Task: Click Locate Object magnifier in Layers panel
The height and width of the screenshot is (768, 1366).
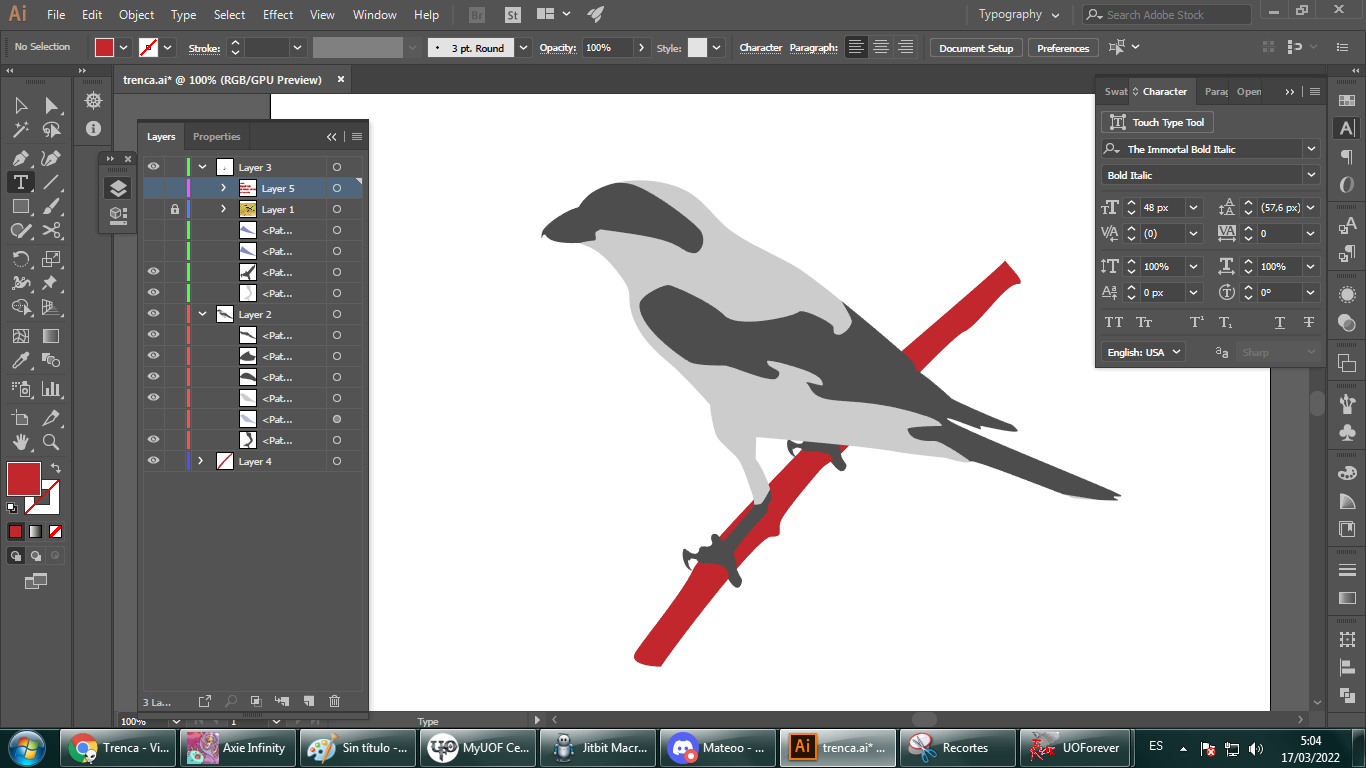Action: click(x=231, y=701)
